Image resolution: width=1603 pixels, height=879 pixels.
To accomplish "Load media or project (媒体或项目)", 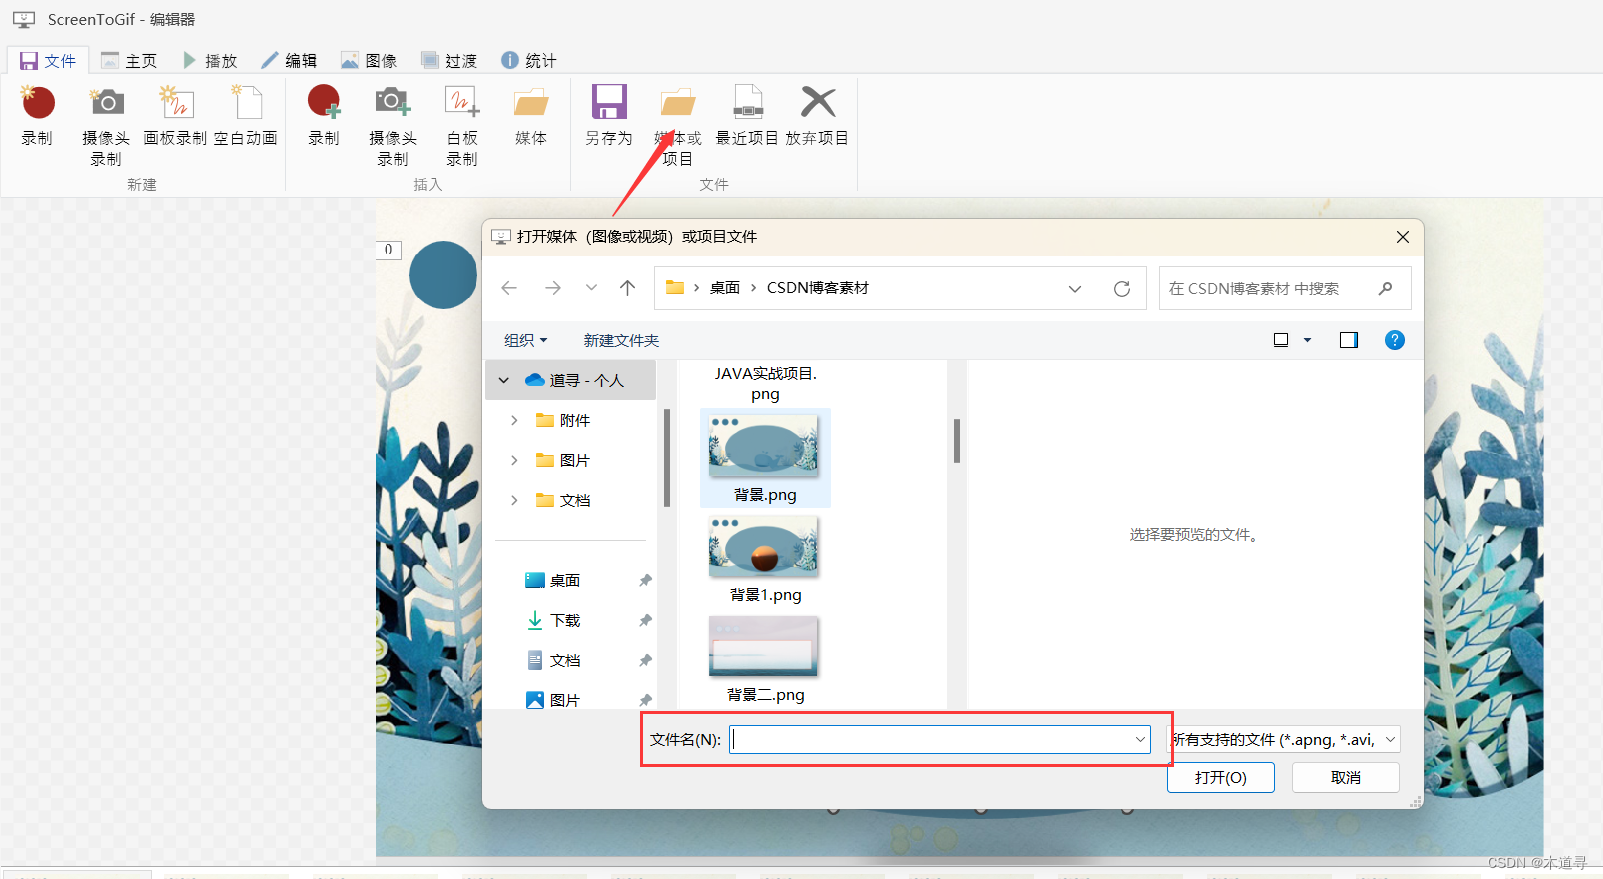I will pos(678,125).
